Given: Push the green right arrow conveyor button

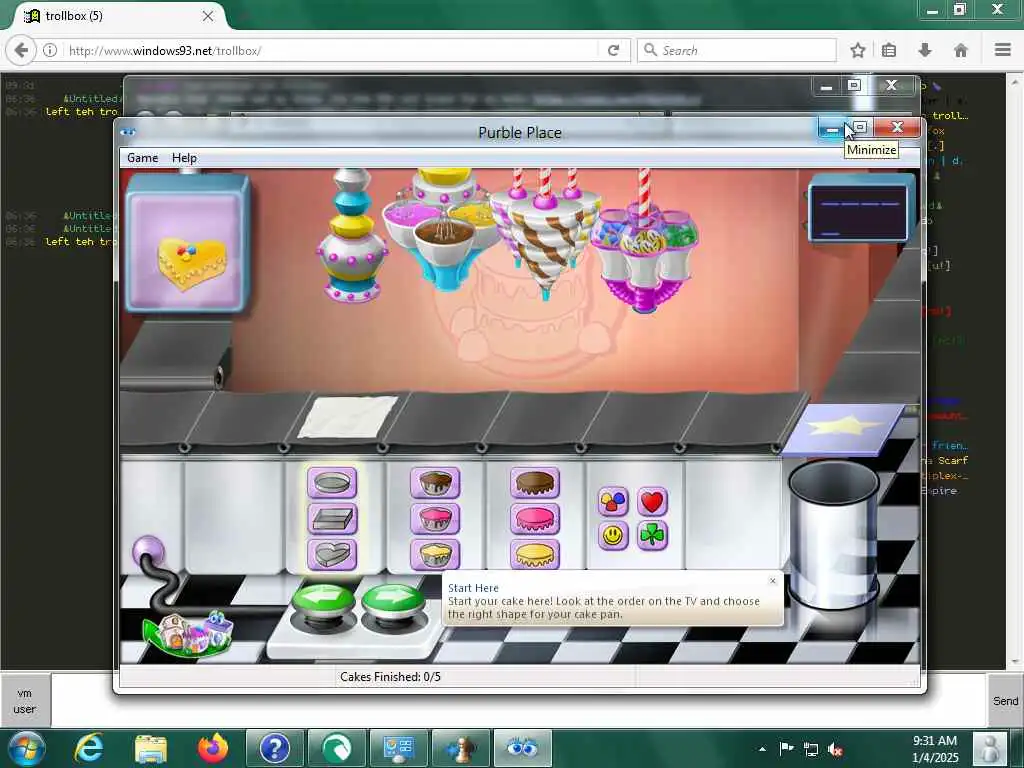Looking at the screenshot, I should coord(392,601).
